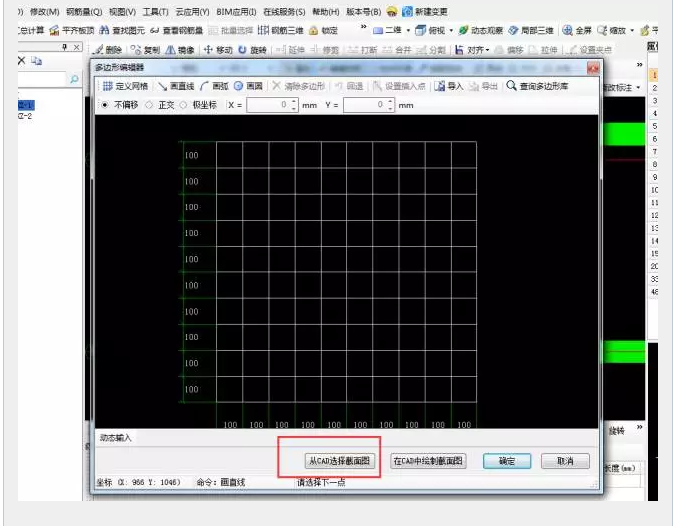Viewport: 675px width, 526px height.
Task: Open 查找图元 binoculars tool
Action: point(104,30)
